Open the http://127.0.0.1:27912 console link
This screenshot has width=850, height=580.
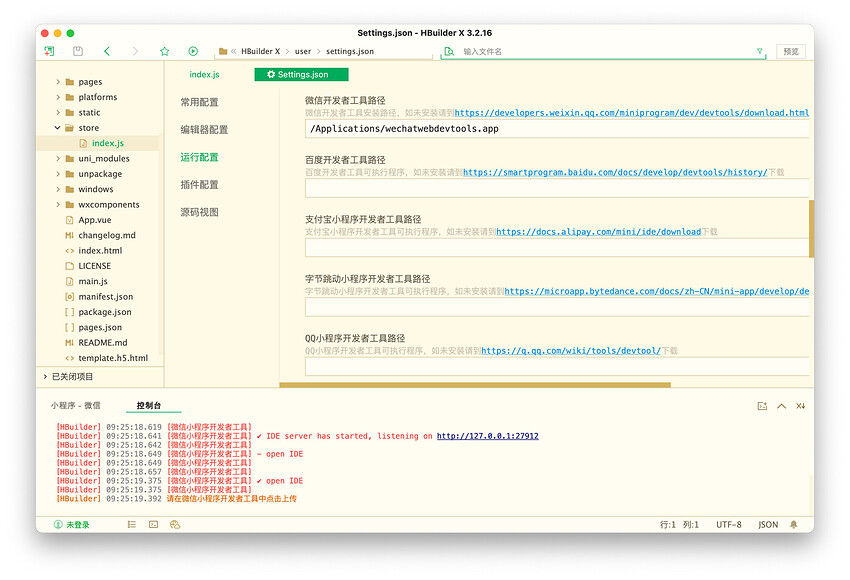tap(488, 436)
